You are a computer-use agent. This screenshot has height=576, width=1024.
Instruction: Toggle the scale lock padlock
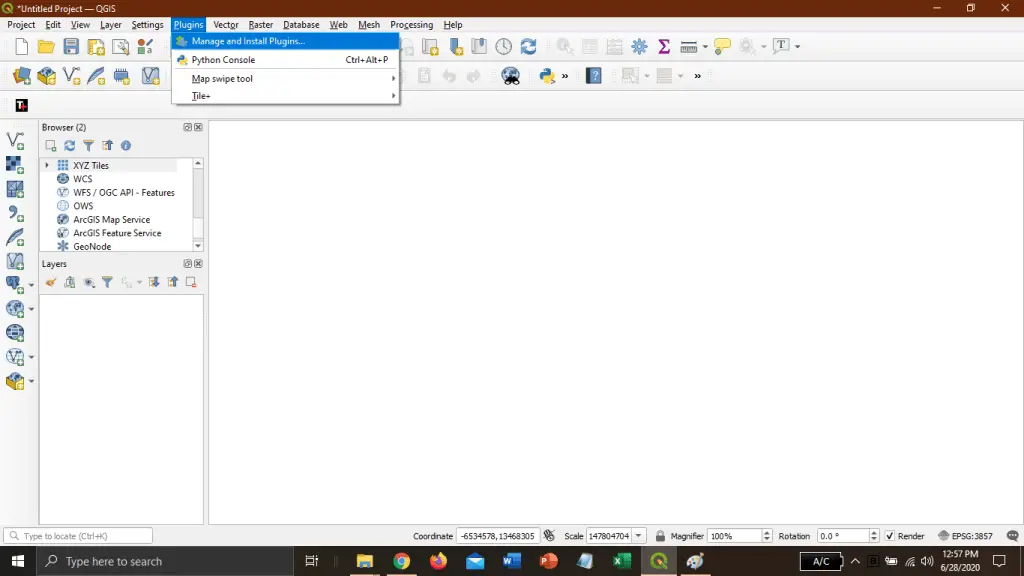[660, 536]
